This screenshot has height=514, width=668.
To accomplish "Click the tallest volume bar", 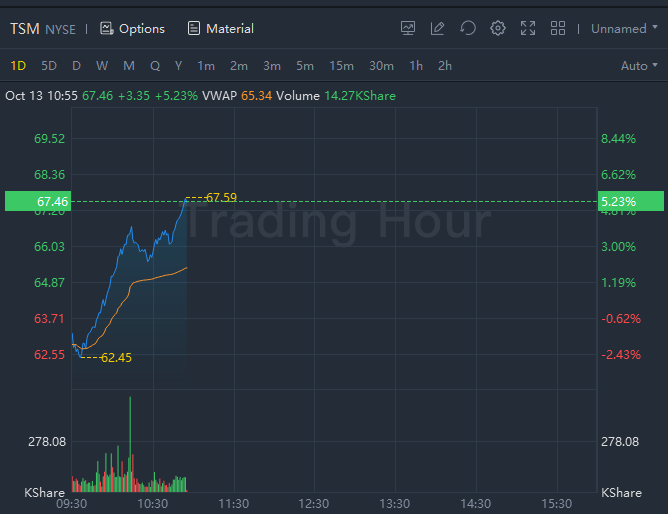I will pos(130,440).
